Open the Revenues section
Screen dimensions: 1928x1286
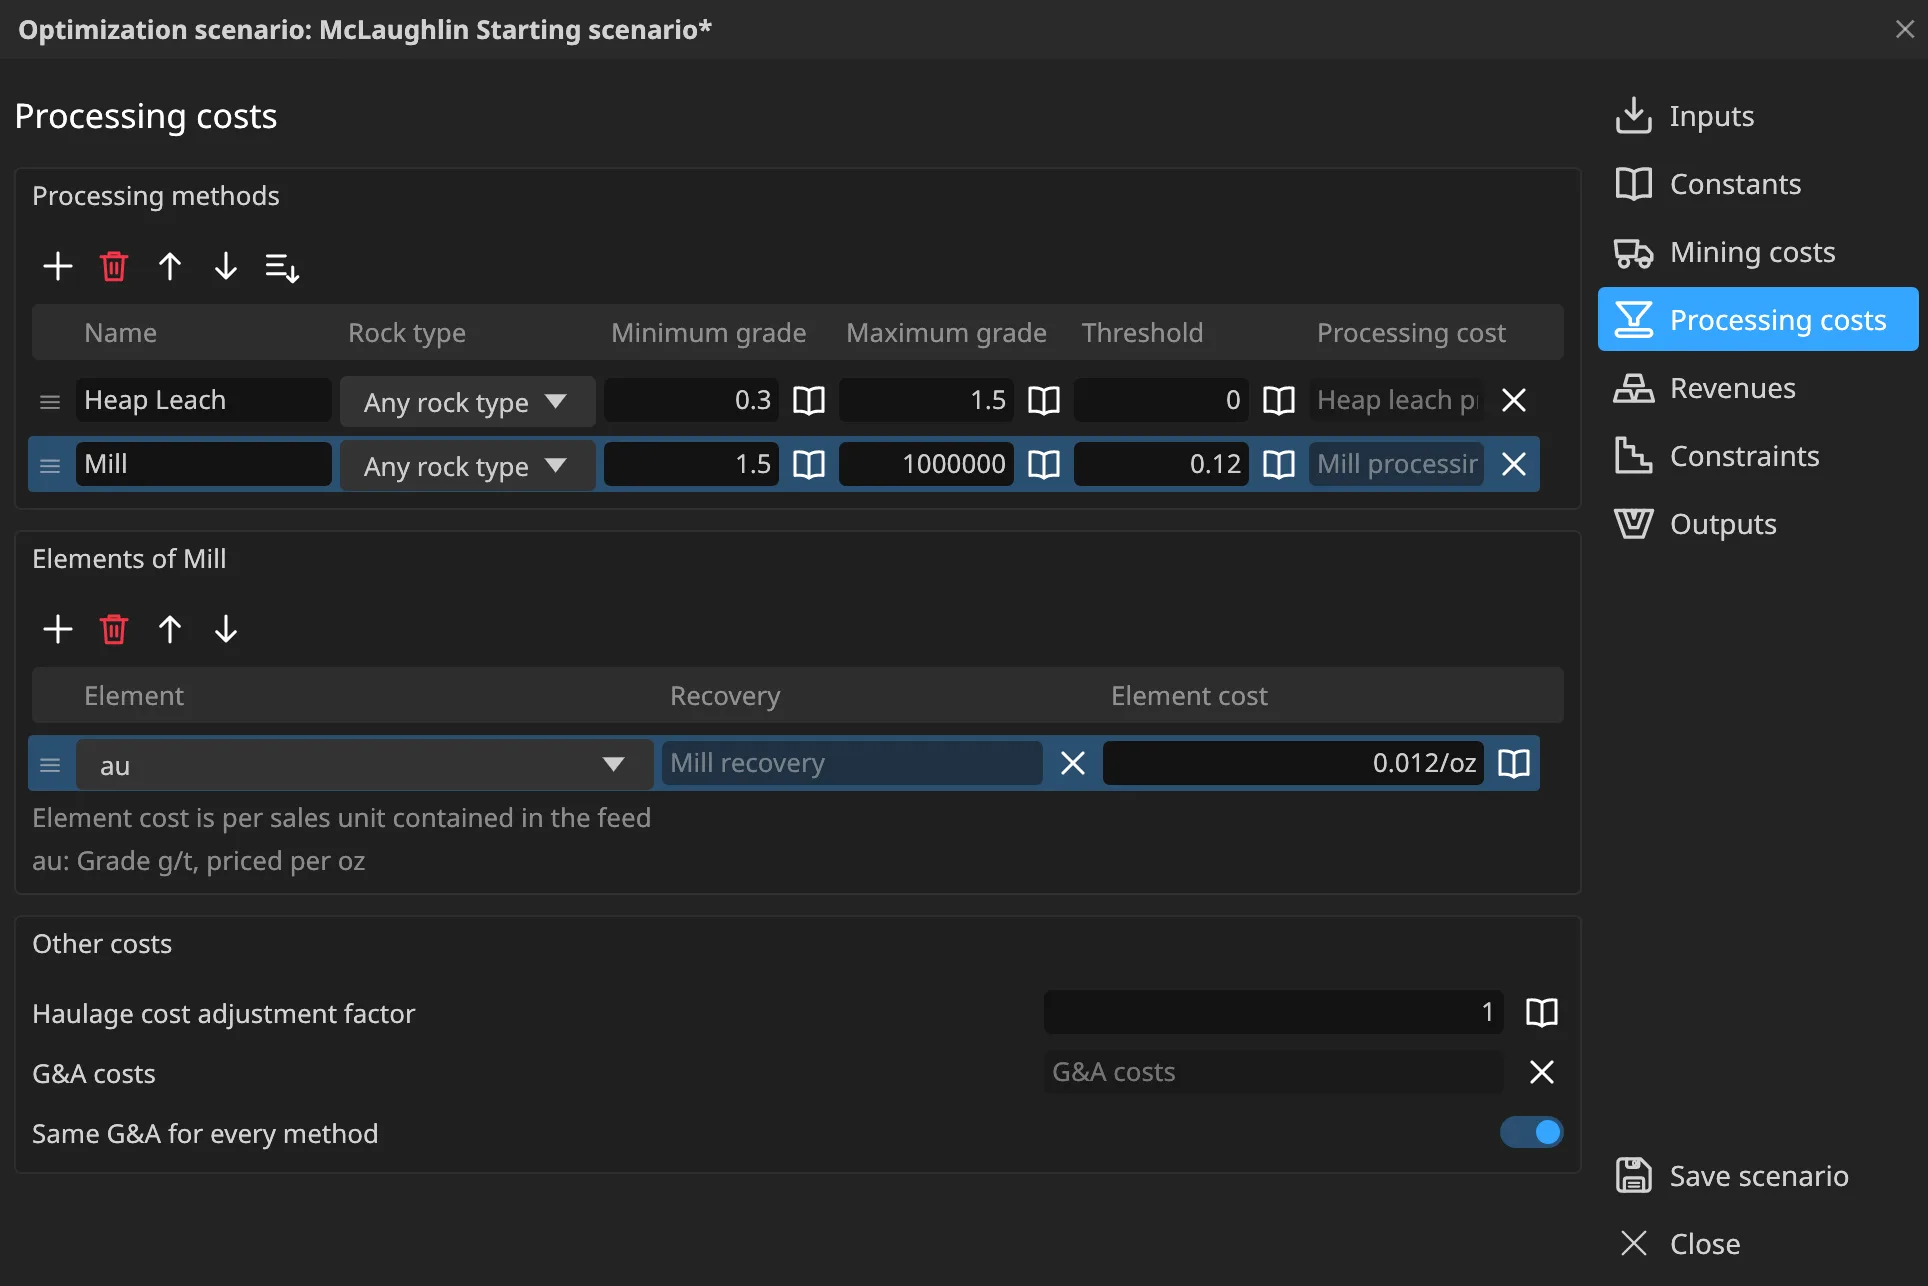click(x=1758, y=388)
